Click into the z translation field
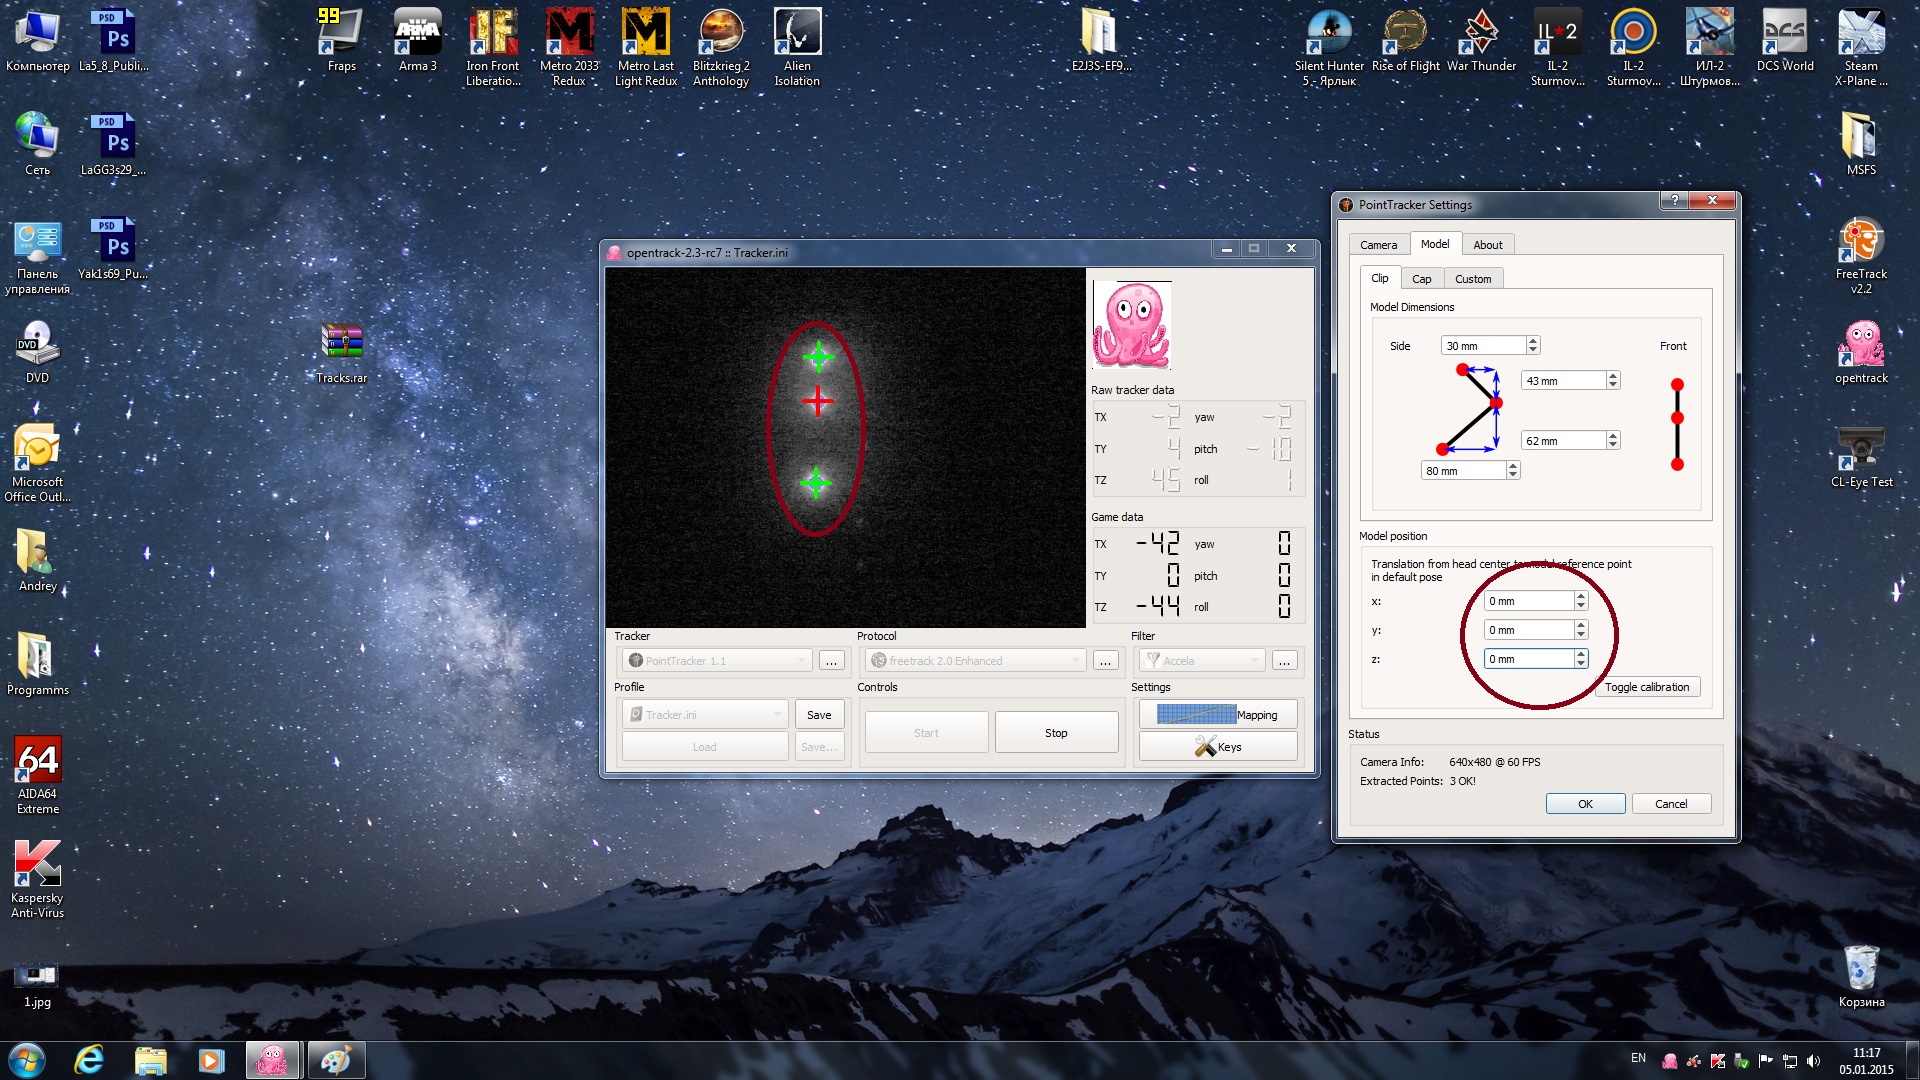 1529,659
